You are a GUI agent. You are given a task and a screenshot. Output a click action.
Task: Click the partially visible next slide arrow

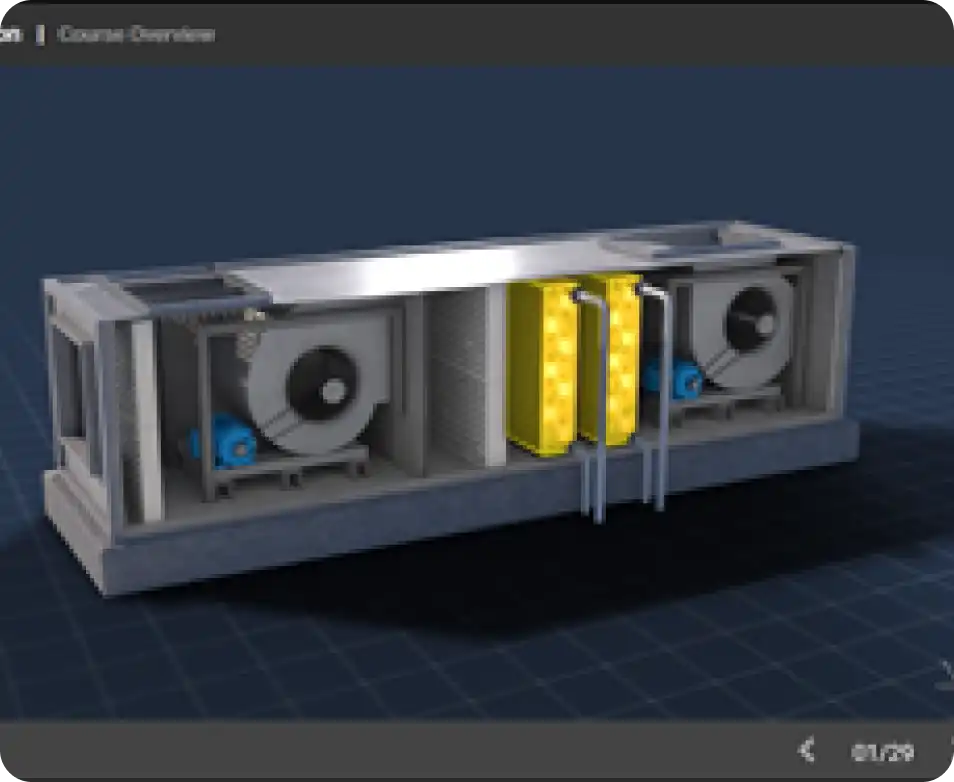pyautogui.click(x=948, y=750)
